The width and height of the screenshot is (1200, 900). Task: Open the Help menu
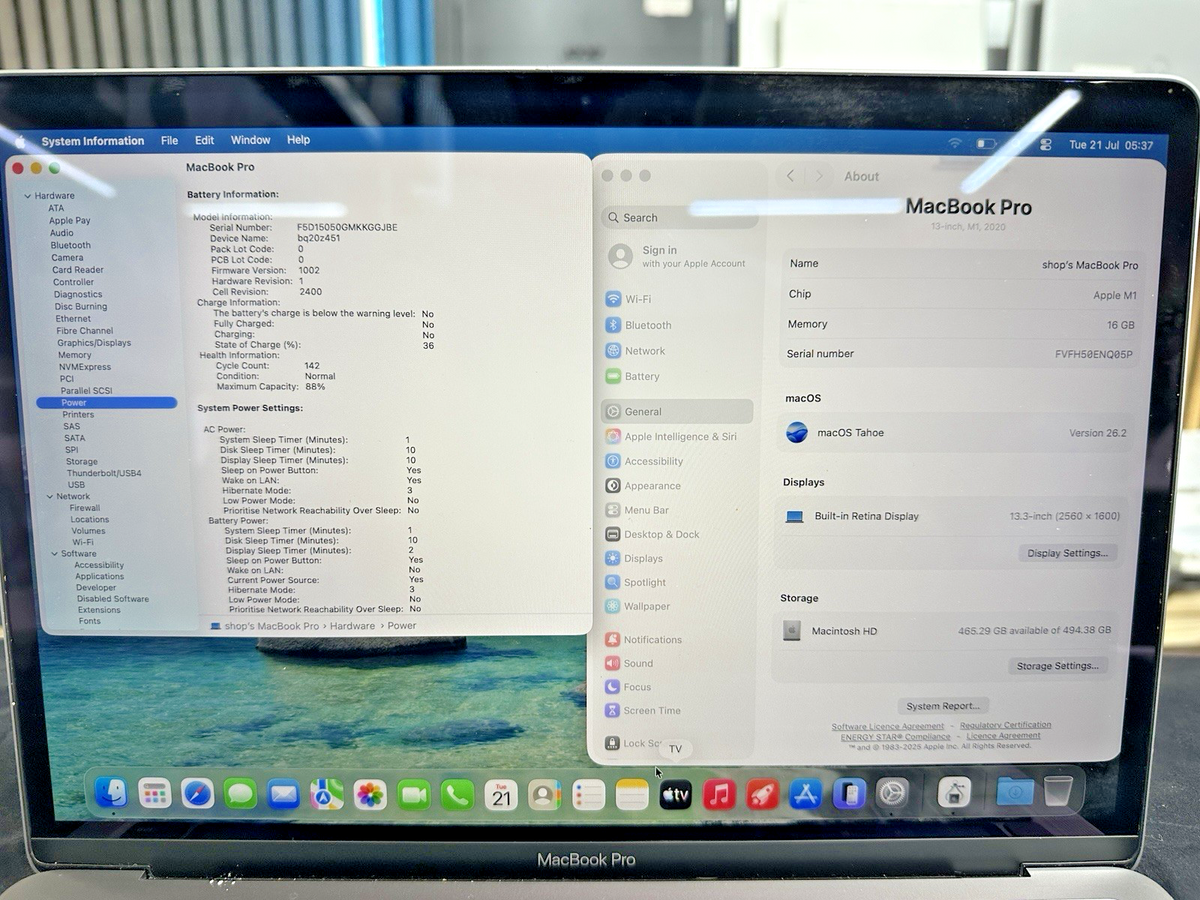[x=298, y=140]
